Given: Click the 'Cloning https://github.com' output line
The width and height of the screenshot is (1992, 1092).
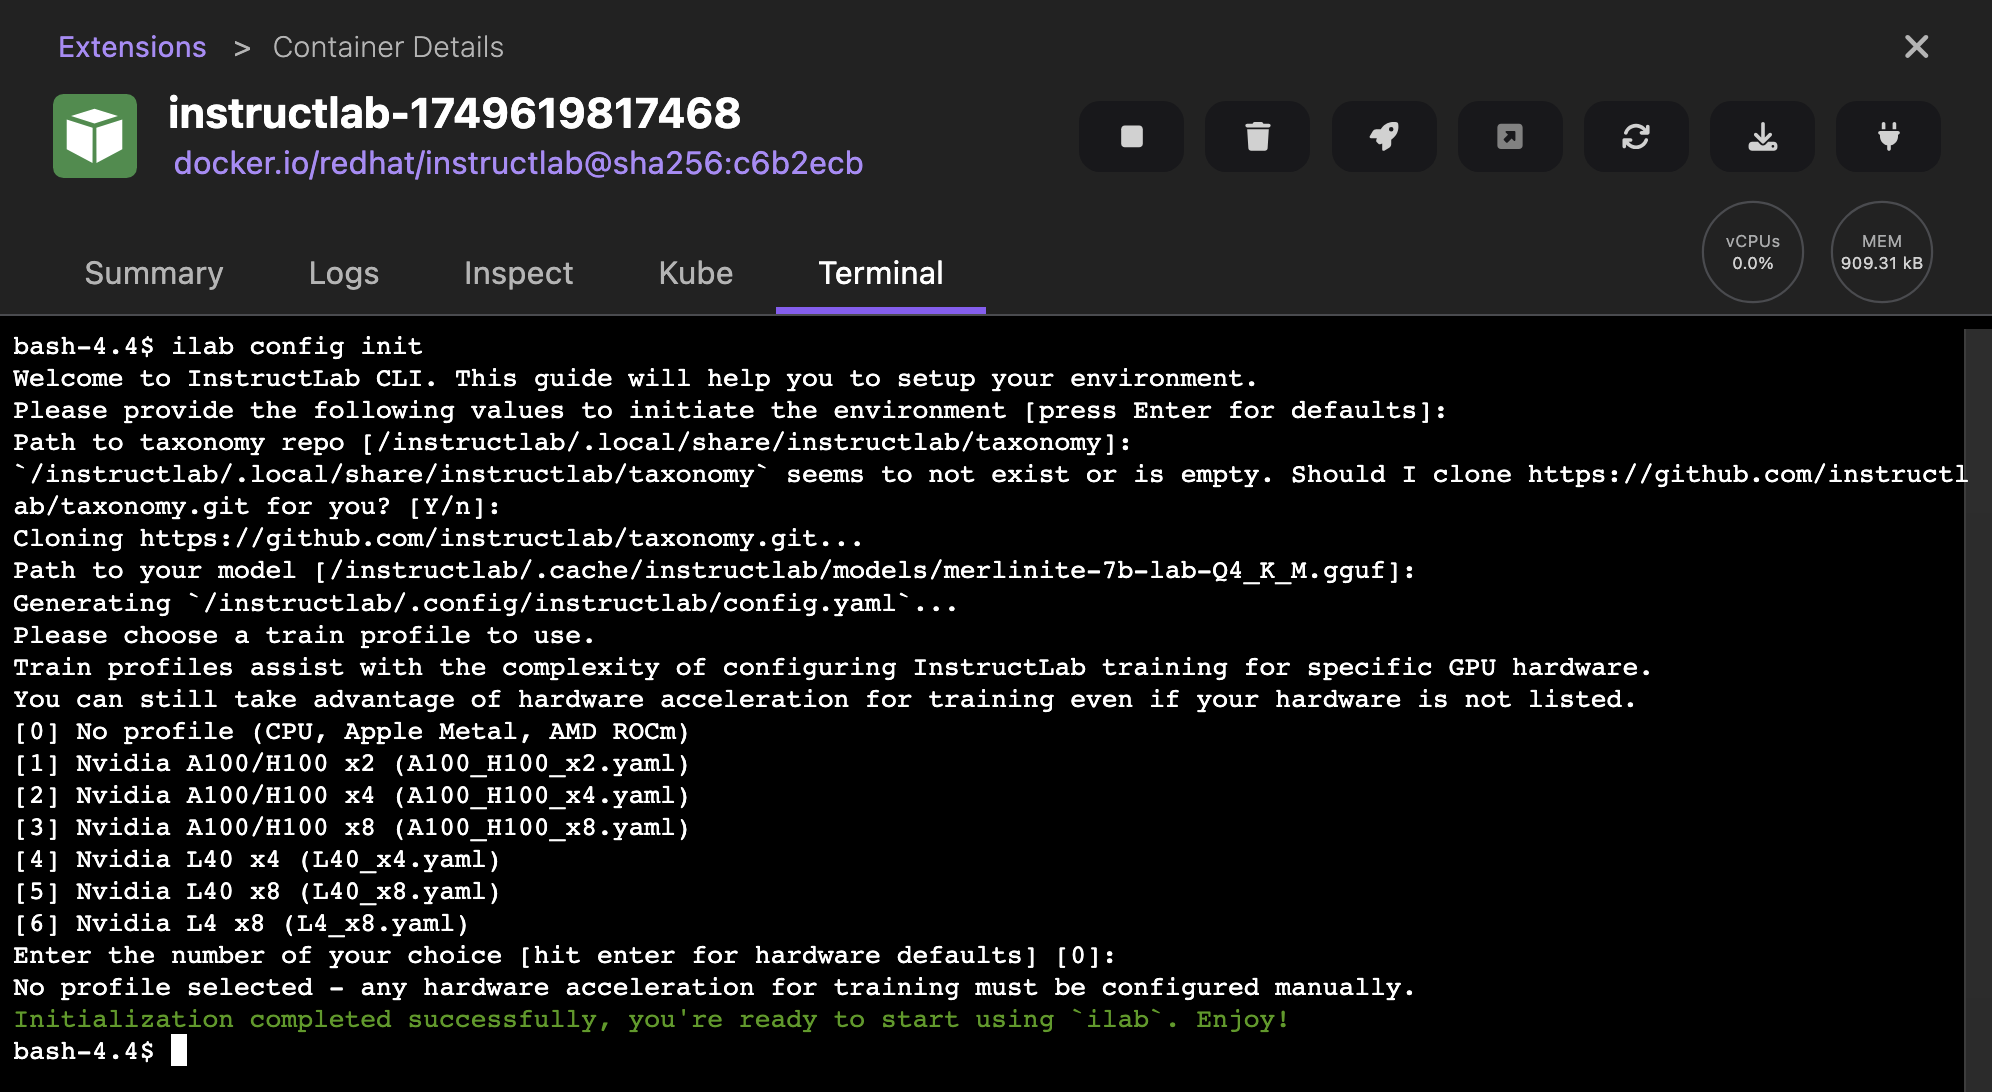Looking at the screenshot, I should tap(438, 538).
